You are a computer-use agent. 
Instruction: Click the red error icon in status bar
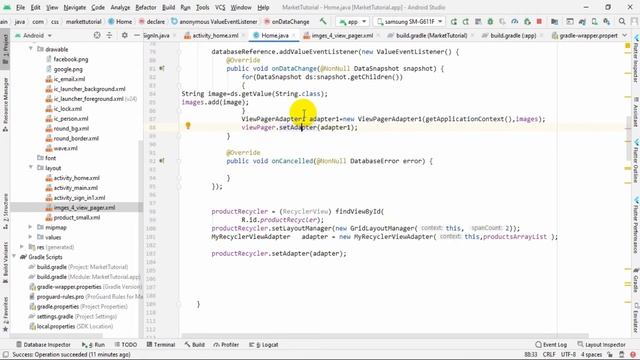tap(634, 354)
